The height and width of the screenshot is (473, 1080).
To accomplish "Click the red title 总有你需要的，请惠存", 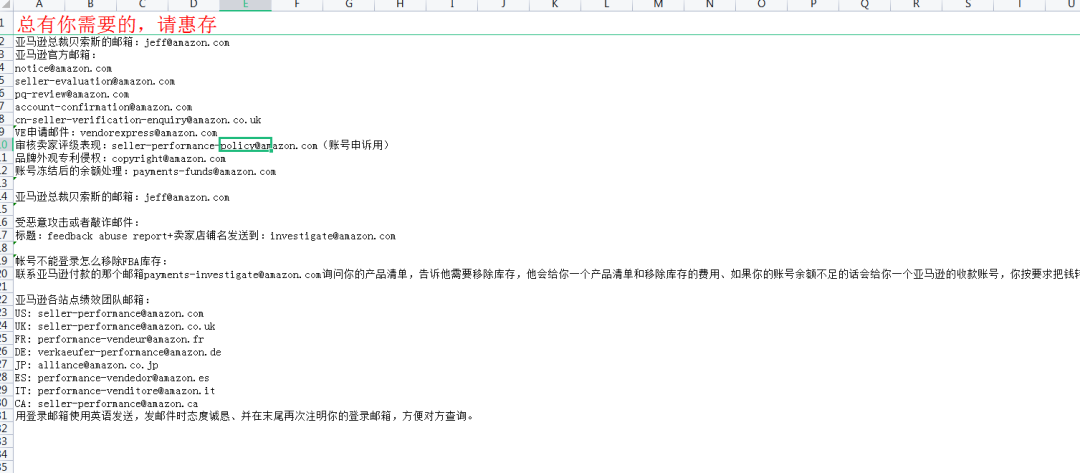I will pyautogui.click(x=117, y=24).
